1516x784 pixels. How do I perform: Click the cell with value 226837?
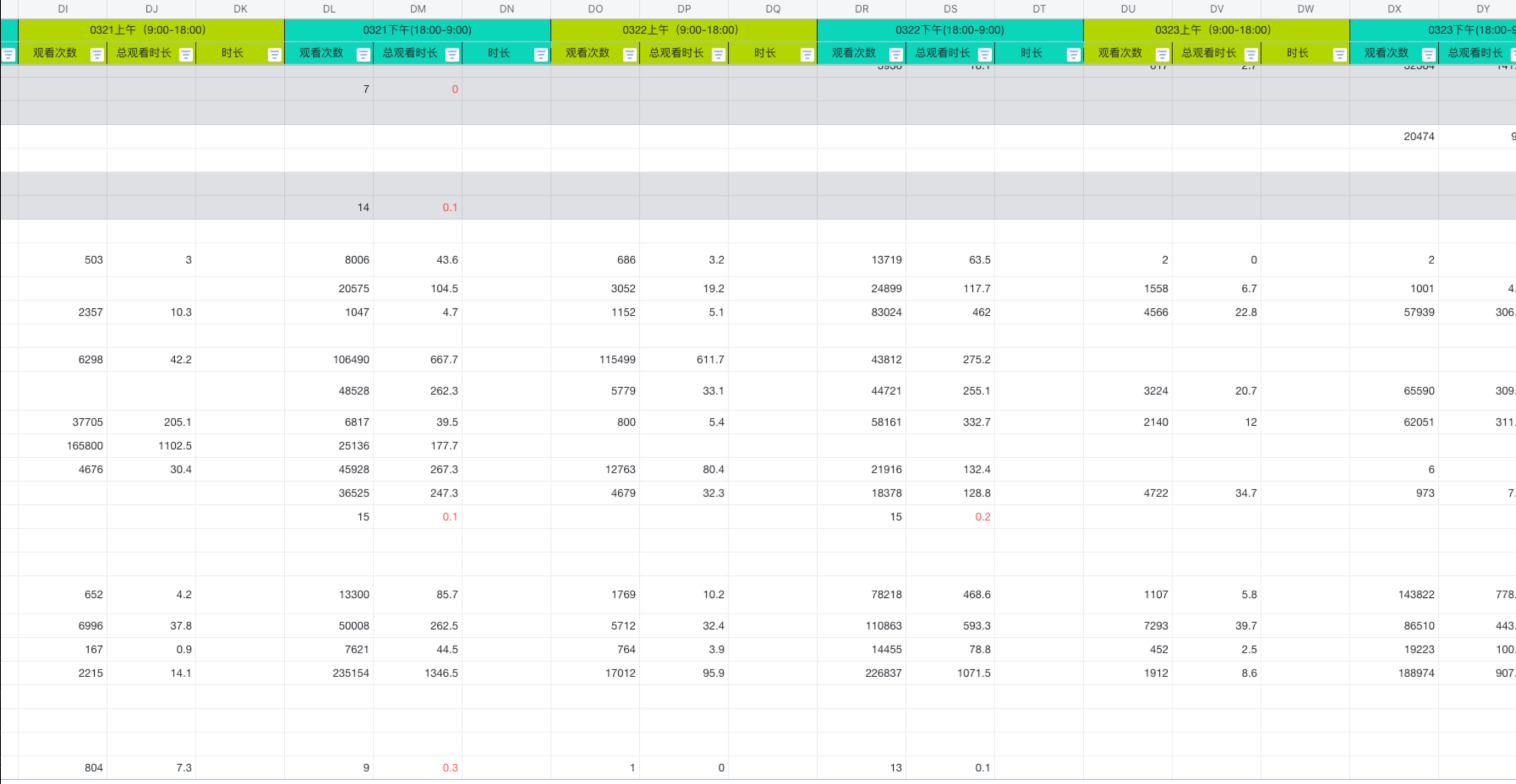861,673
